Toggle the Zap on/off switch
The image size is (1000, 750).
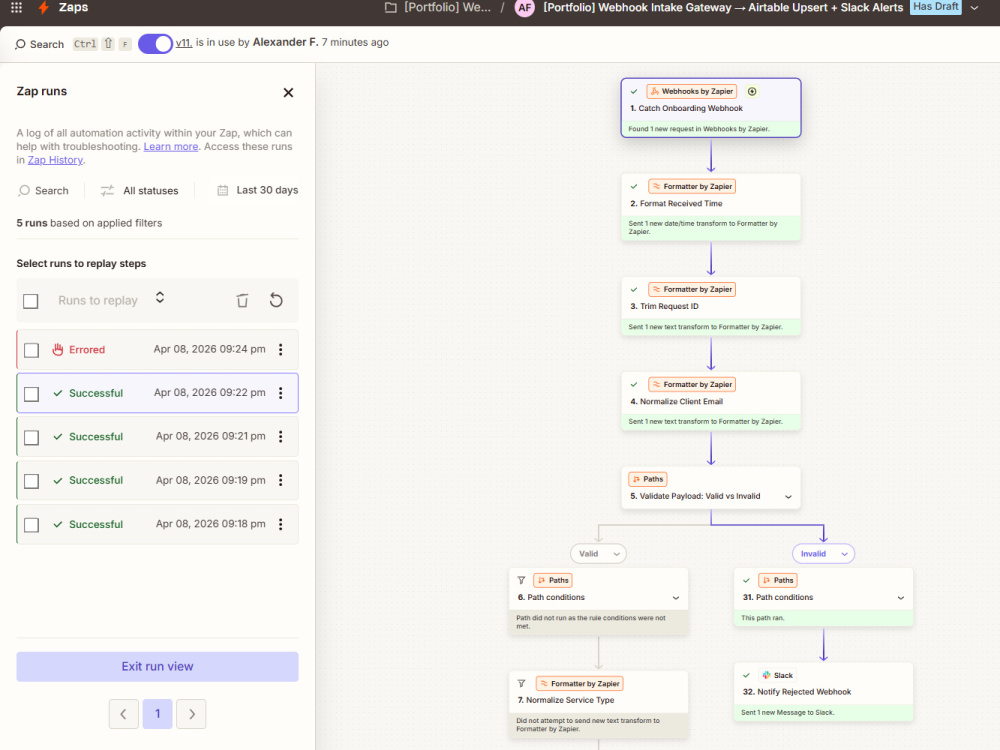156,43
